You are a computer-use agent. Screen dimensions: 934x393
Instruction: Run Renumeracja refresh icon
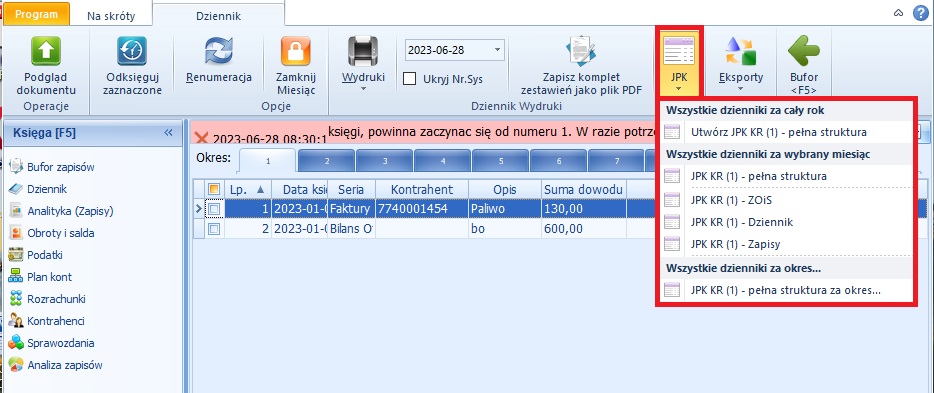tap(219, 51)
